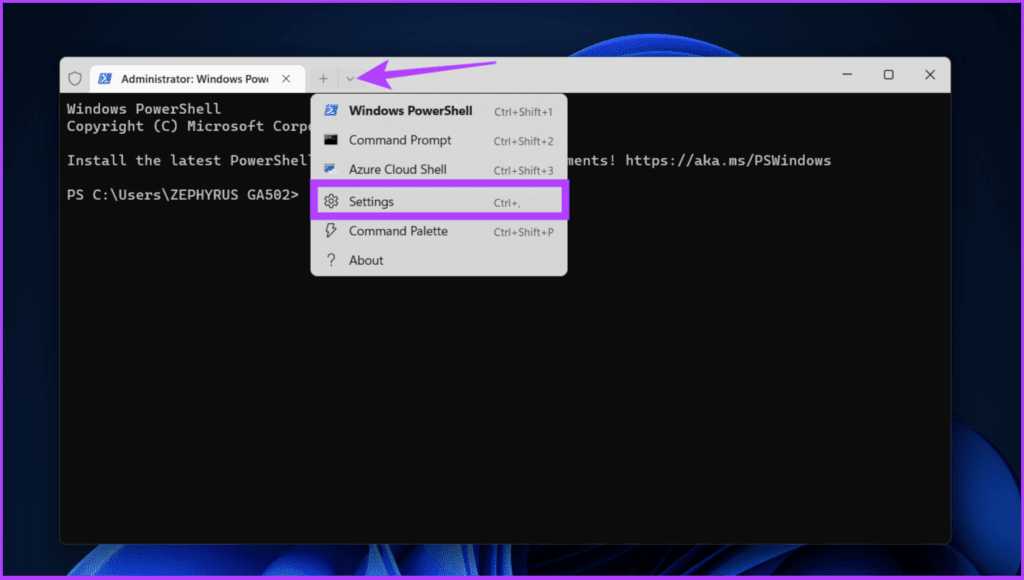Open About from the dropdown menu
The height and width of the screenshot is (580, 1024).
click(x=439, y=261)
